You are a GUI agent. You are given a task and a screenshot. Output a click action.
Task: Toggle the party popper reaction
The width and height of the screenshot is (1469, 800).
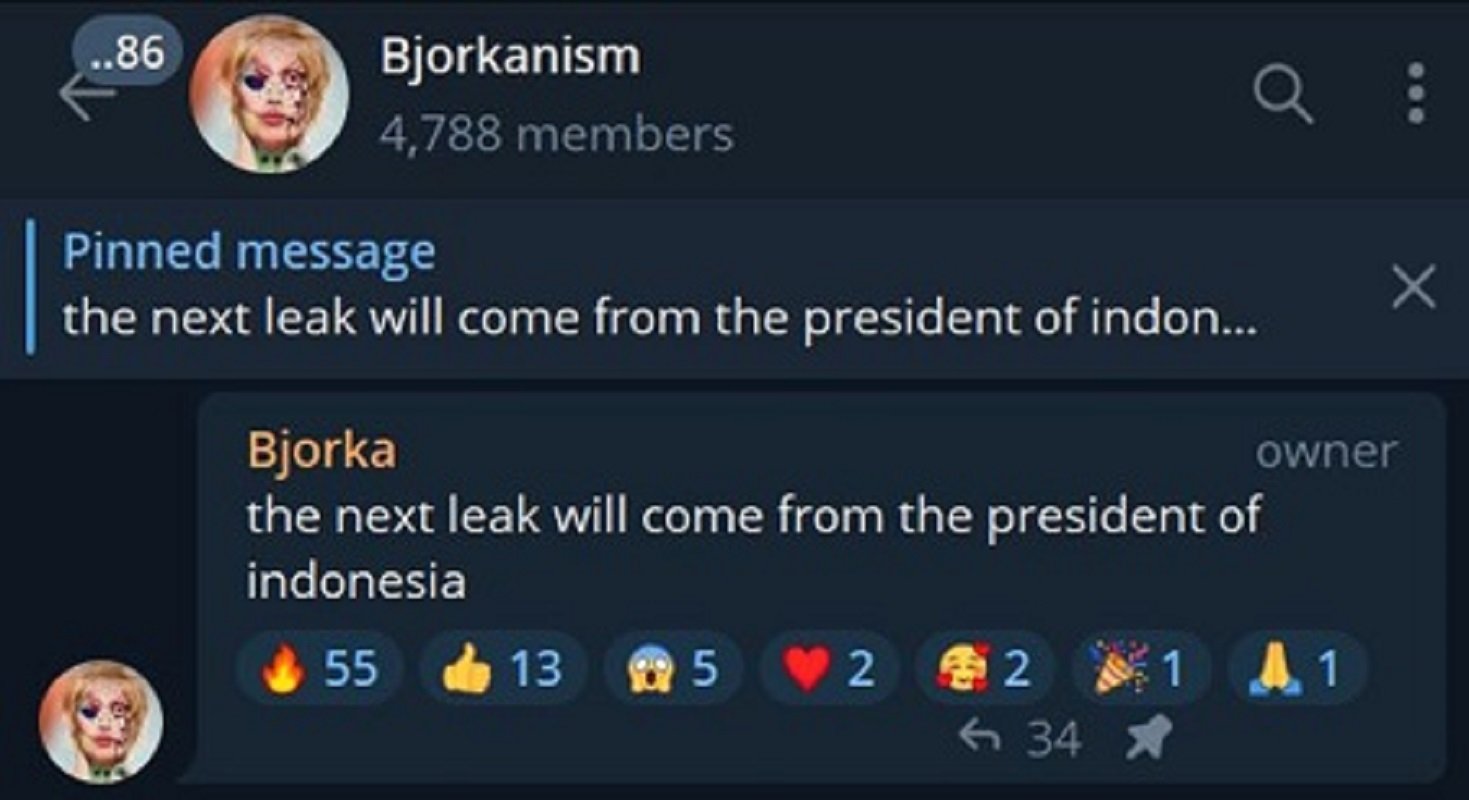pyautogui.click(x=1139, y=669)
